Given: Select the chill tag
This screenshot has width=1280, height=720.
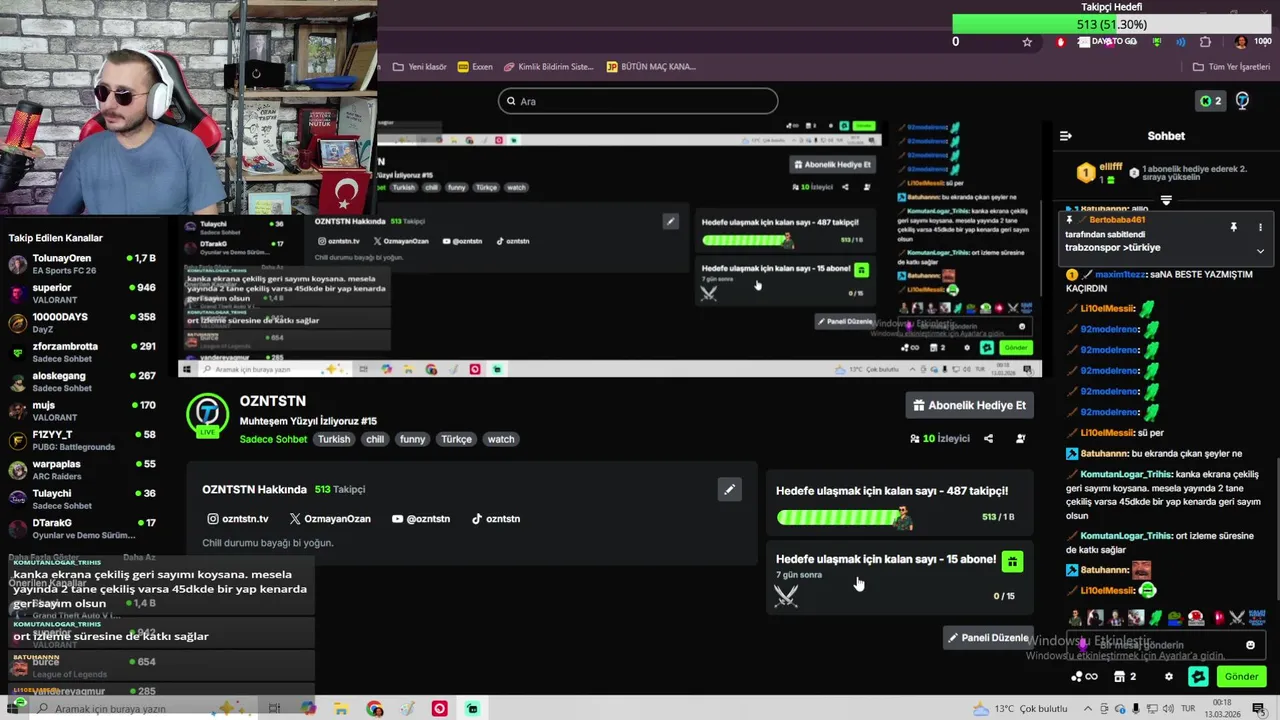Looking at the screenshot, I should [x=375, y=439].
